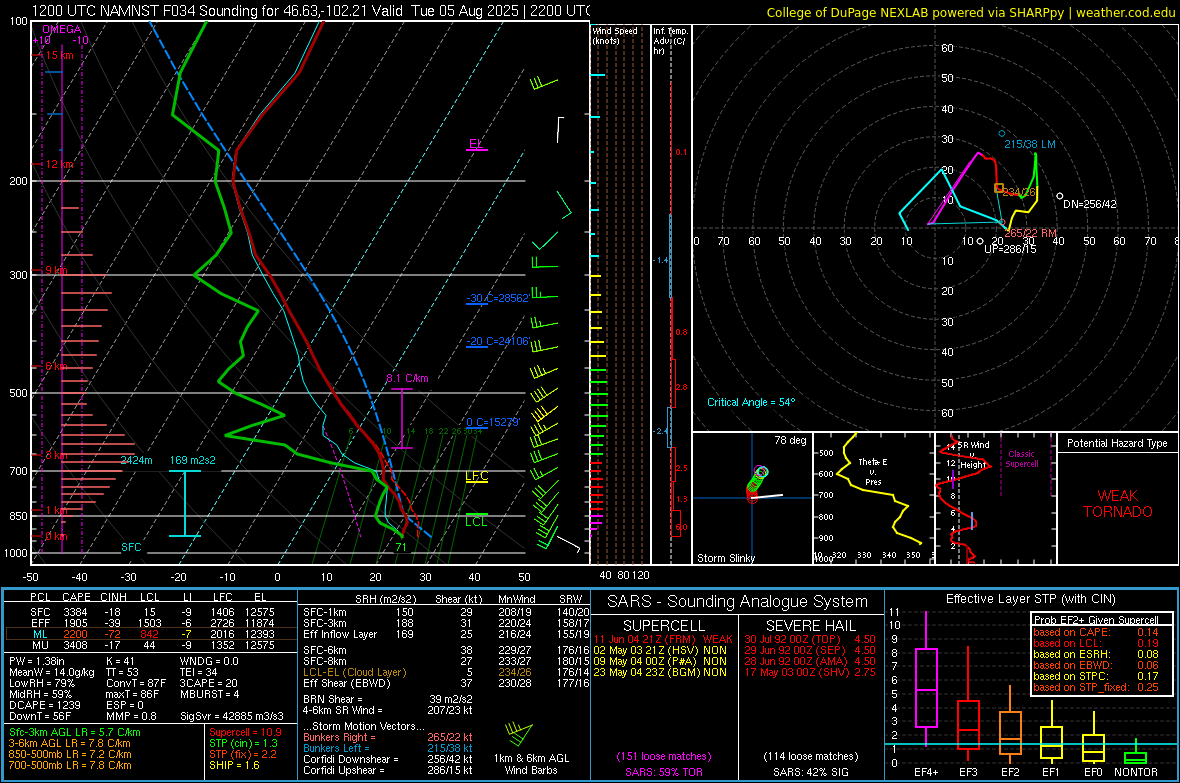Select the 'Eff Inflow Layer' row label
Viewport: 1180px width, 783px height.
pyautogui.click(x=340, y=634)
